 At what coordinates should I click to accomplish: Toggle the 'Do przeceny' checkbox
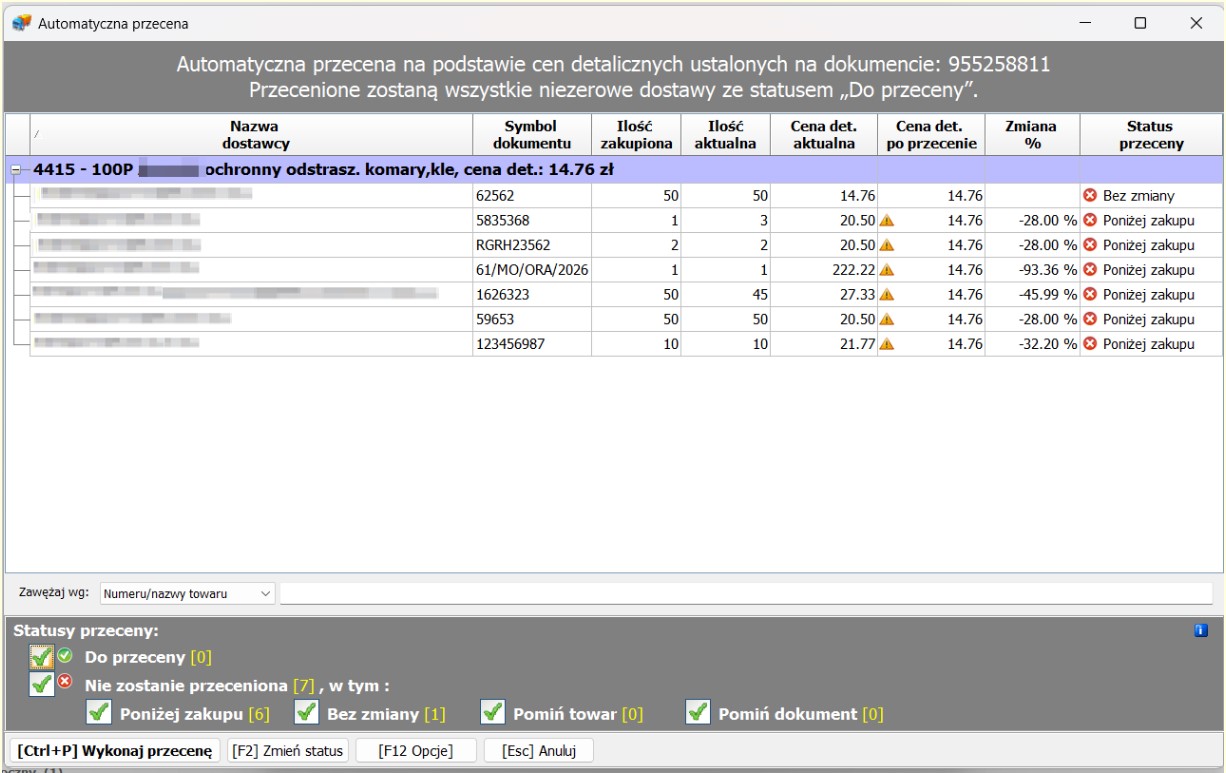coord(41,657)
